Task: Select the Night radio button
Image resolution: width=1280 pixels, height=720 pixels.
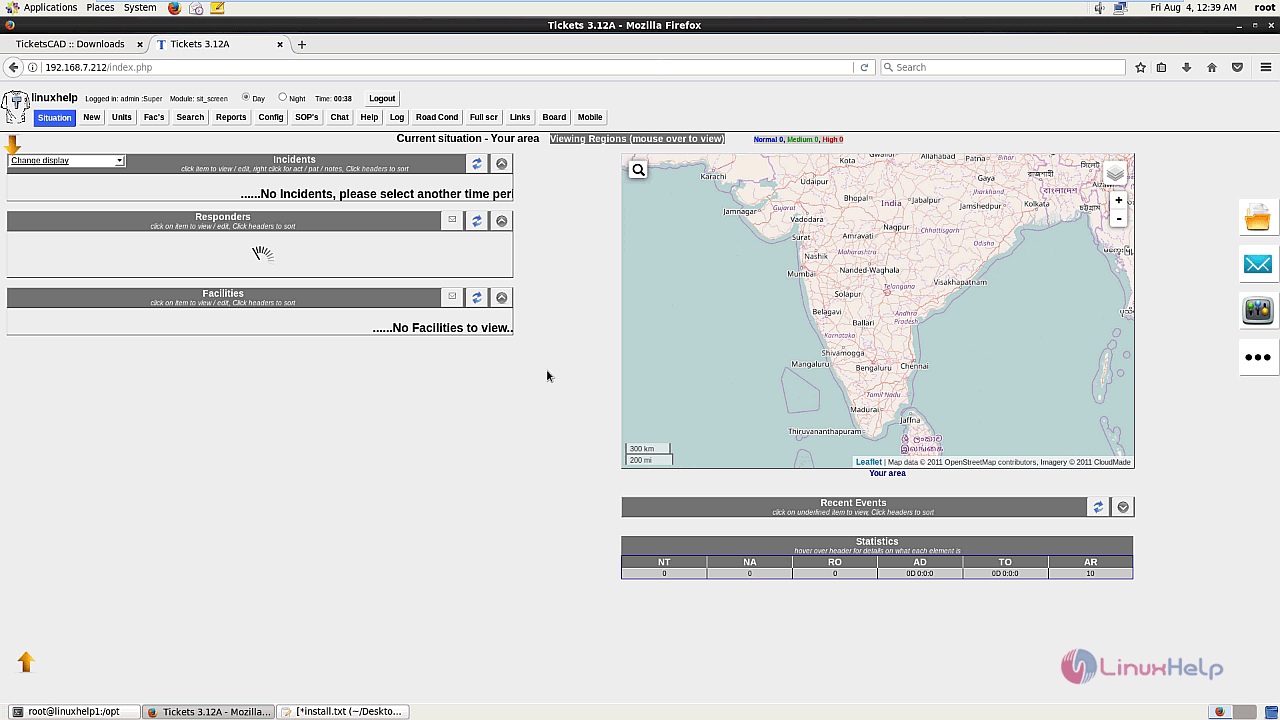Action: (x=282, y=97)
